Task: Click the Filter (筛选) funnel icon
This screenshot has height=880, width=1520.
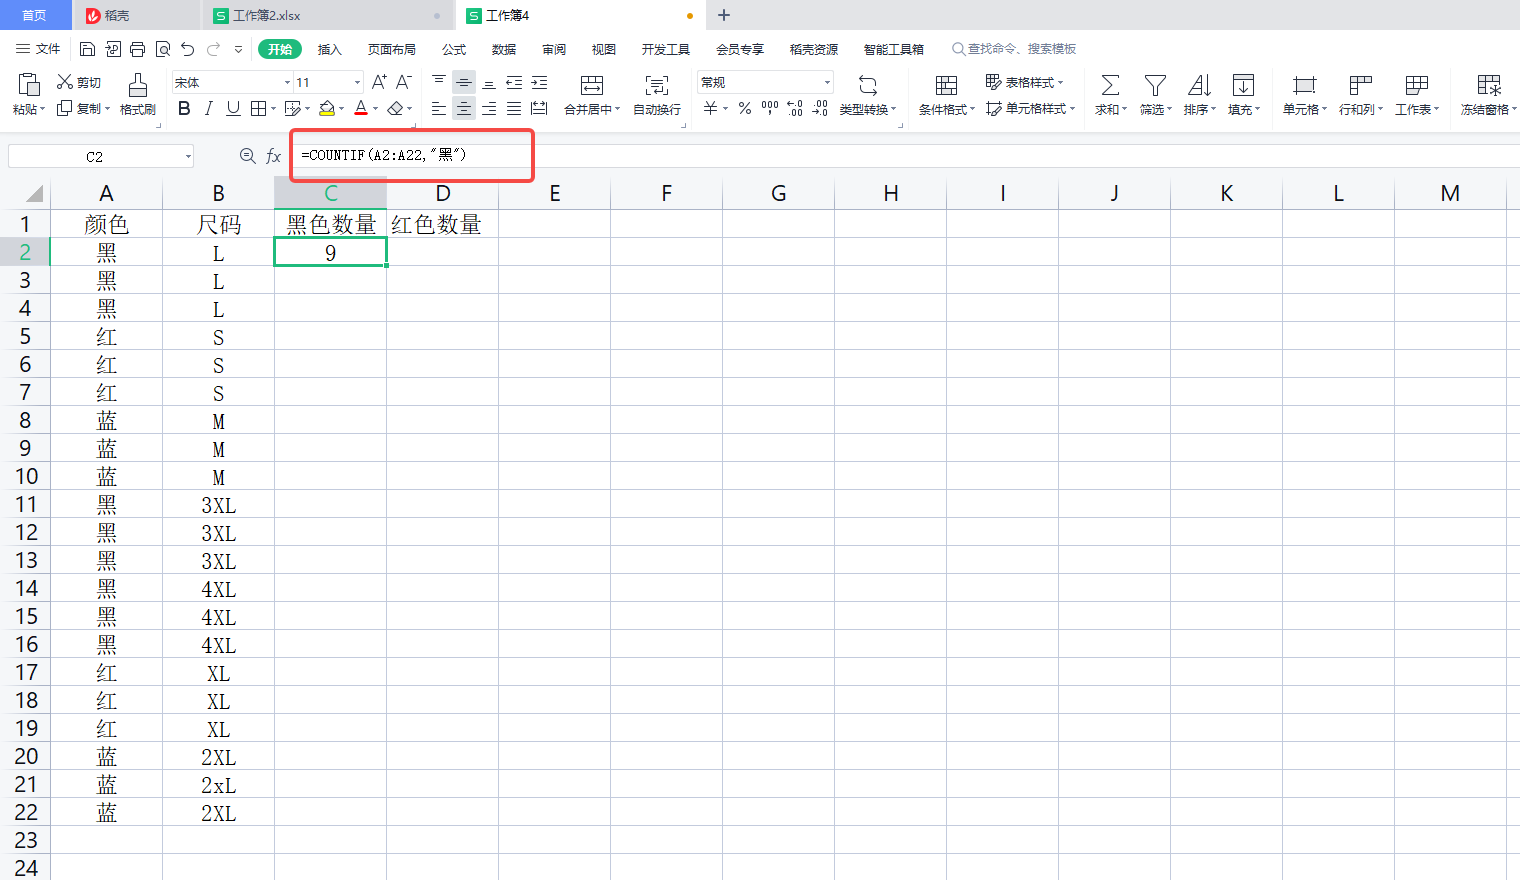Action: click(1154, 86)
